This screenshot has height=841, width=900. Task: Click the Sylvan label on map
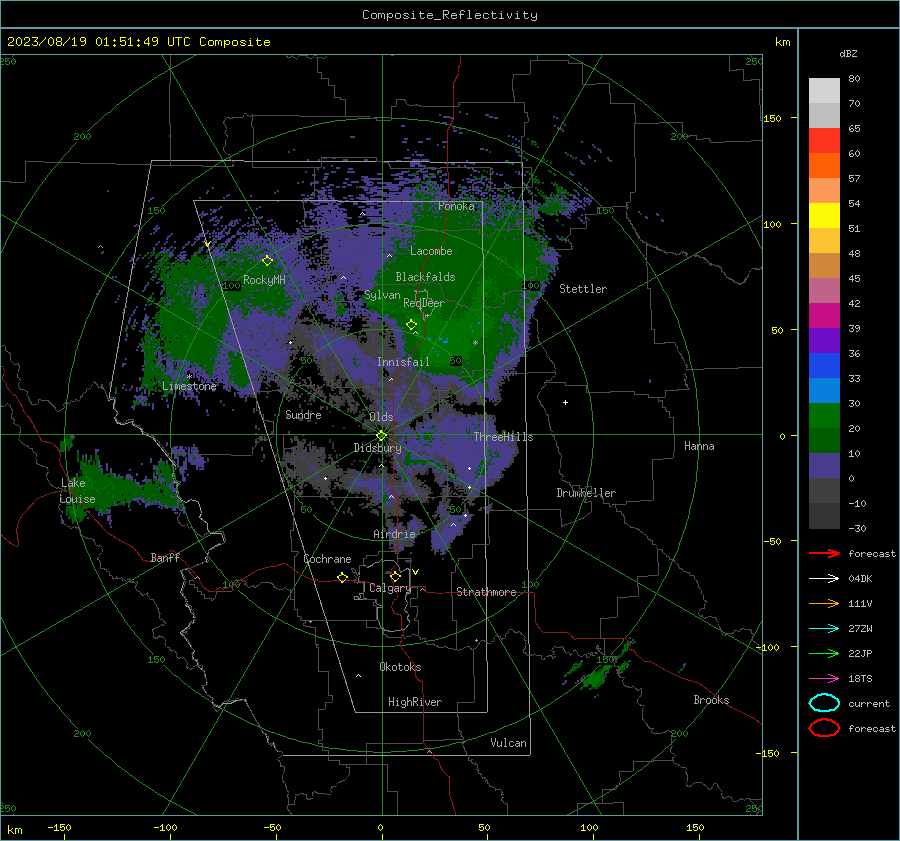coord(382,295)
